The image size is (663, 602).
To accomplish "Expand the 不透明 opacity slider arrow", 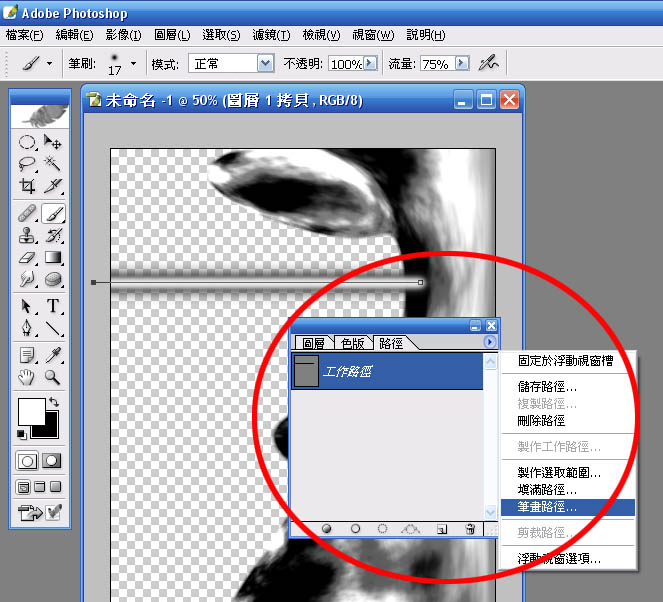I will coord(370,63).
